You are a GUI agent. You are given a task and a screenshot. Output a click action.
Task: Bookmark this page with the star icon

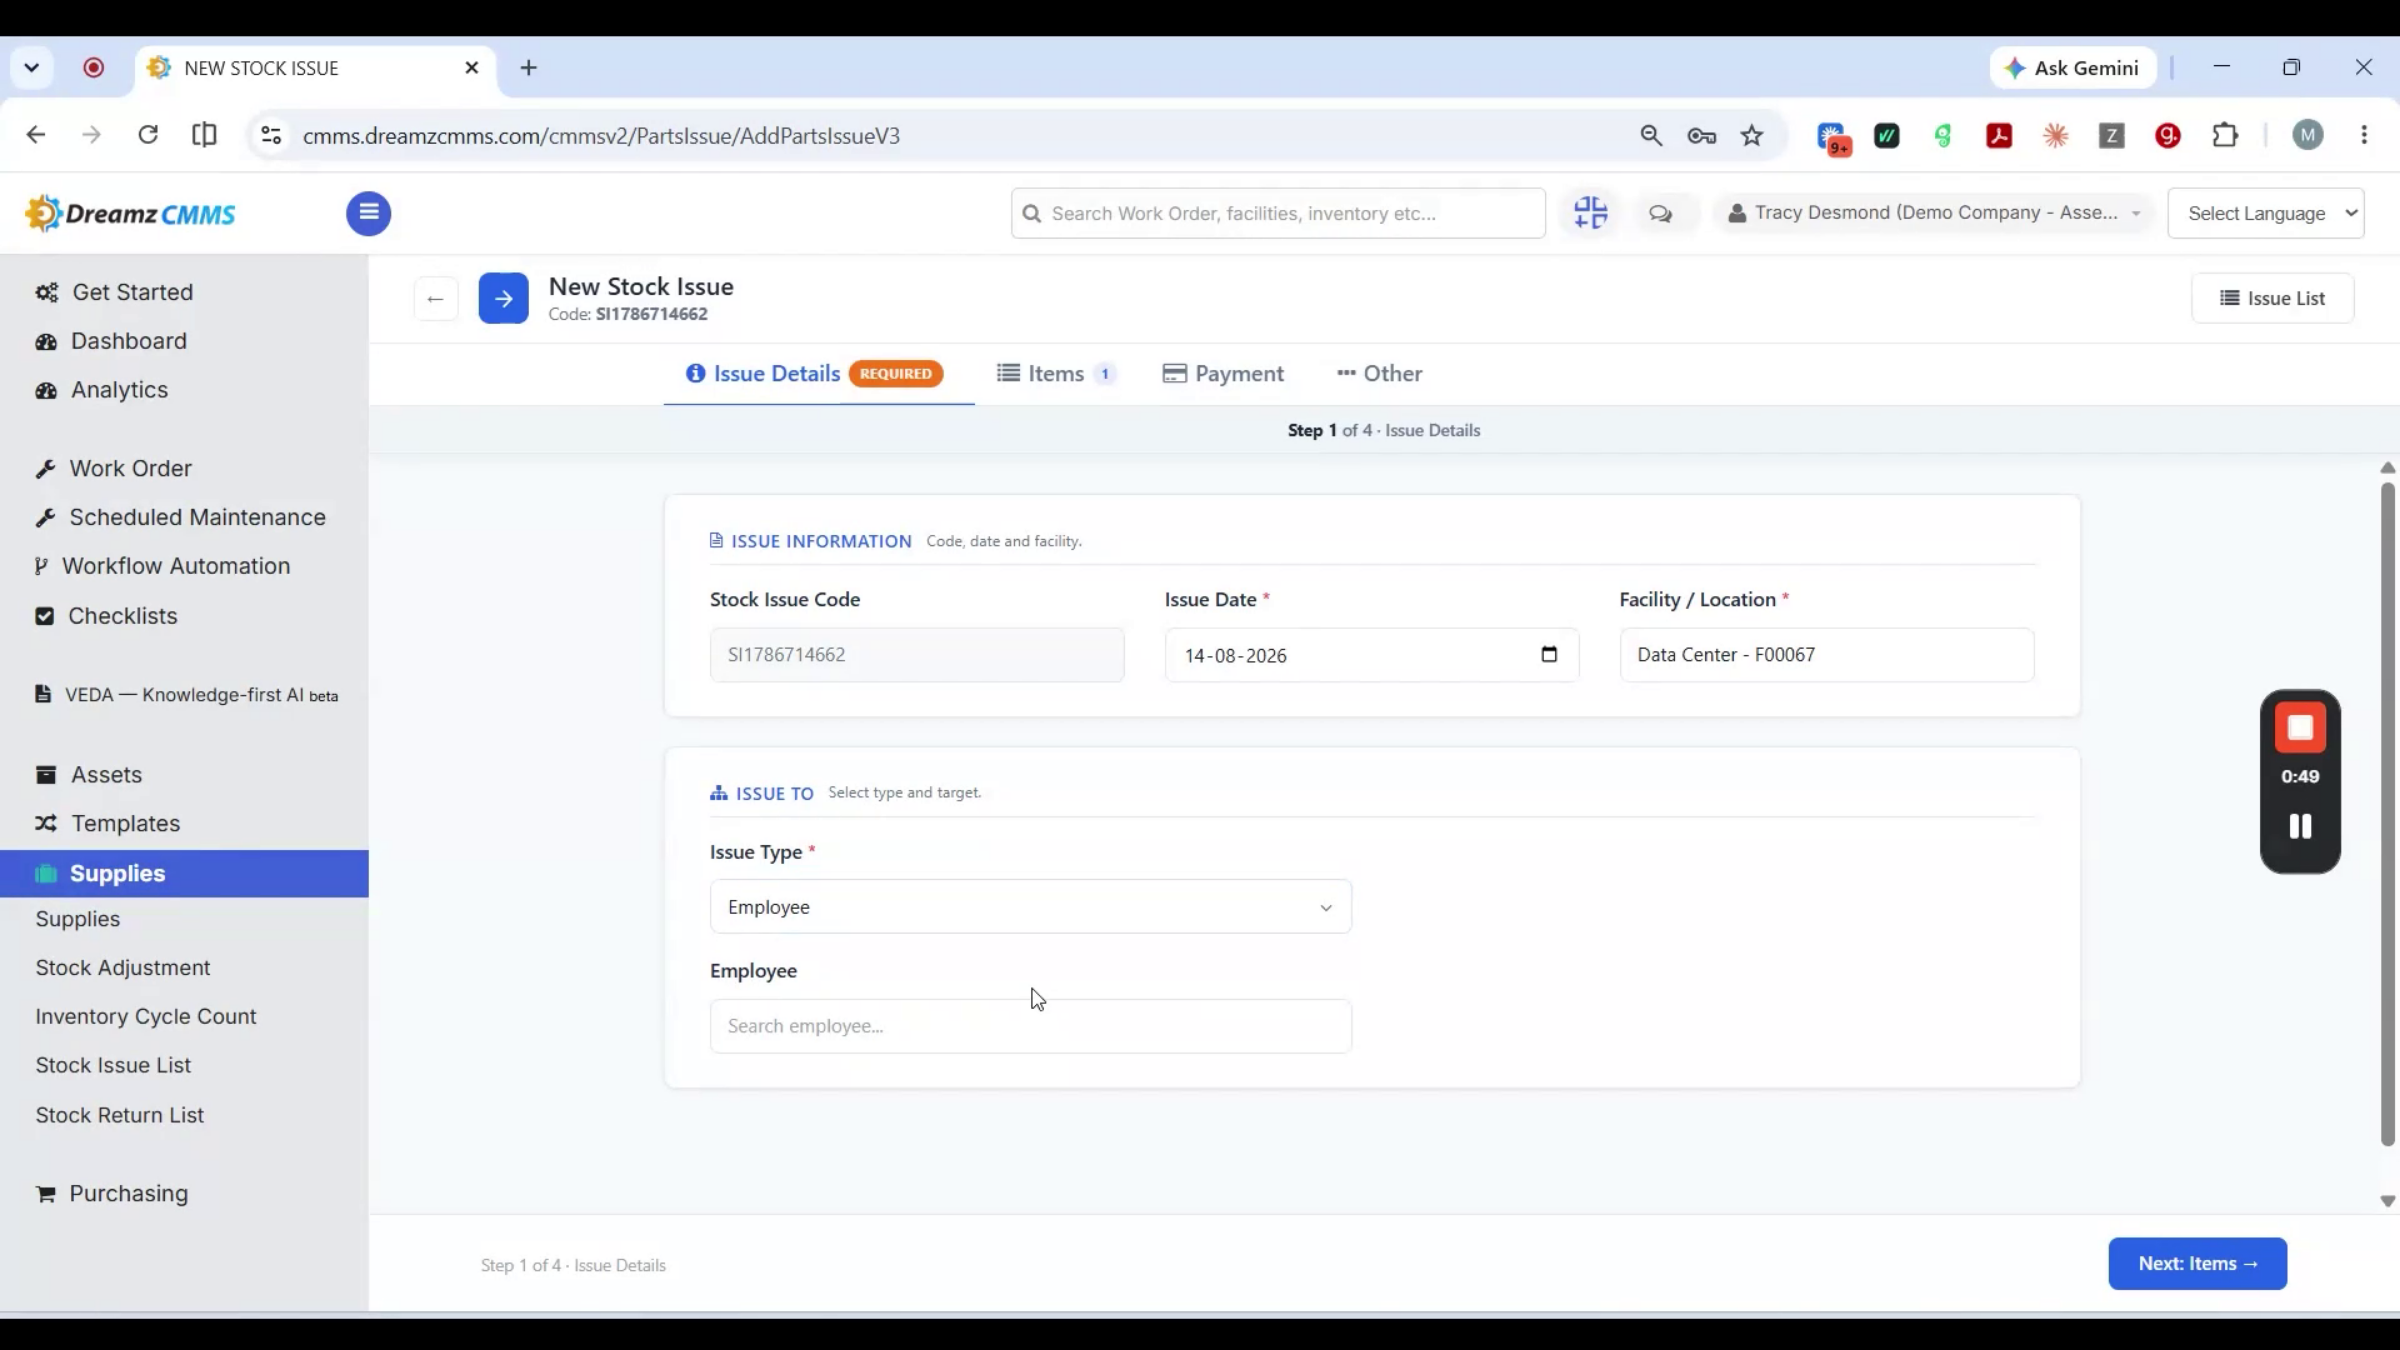(x=1752, y=135)
